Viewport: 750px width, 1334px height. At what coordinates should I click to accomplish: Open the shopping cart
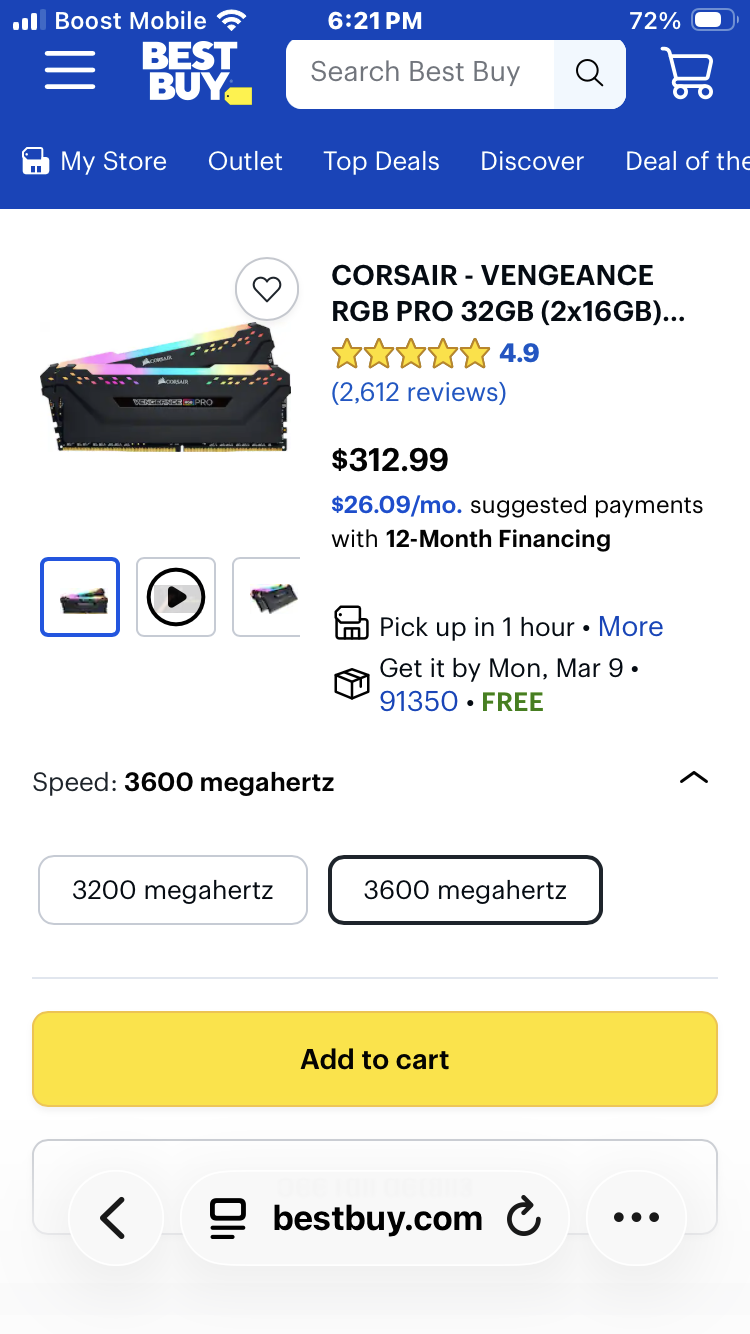click(687, 73)
